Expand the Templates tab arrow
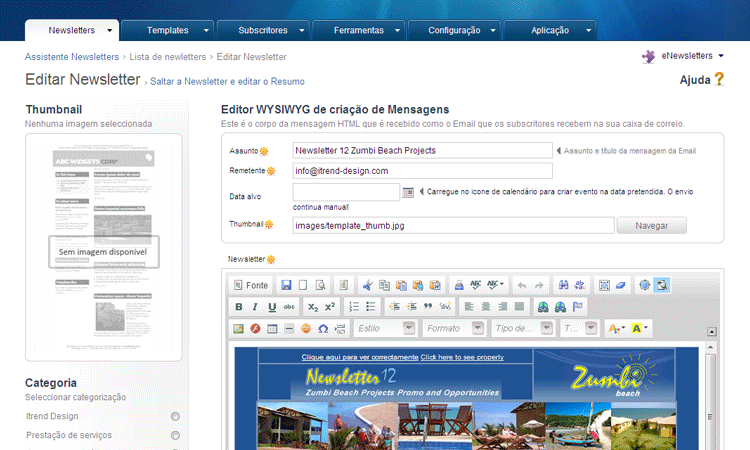Screen dimensions: 750x450 pos(206,31)
